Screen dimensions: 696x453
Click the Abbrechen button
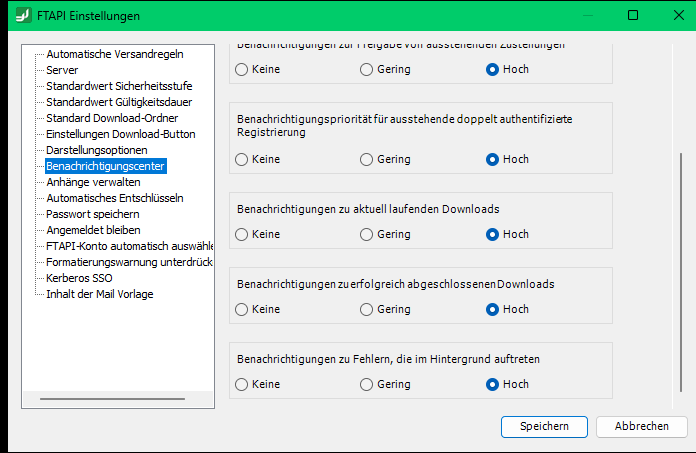tap(641, 426)
